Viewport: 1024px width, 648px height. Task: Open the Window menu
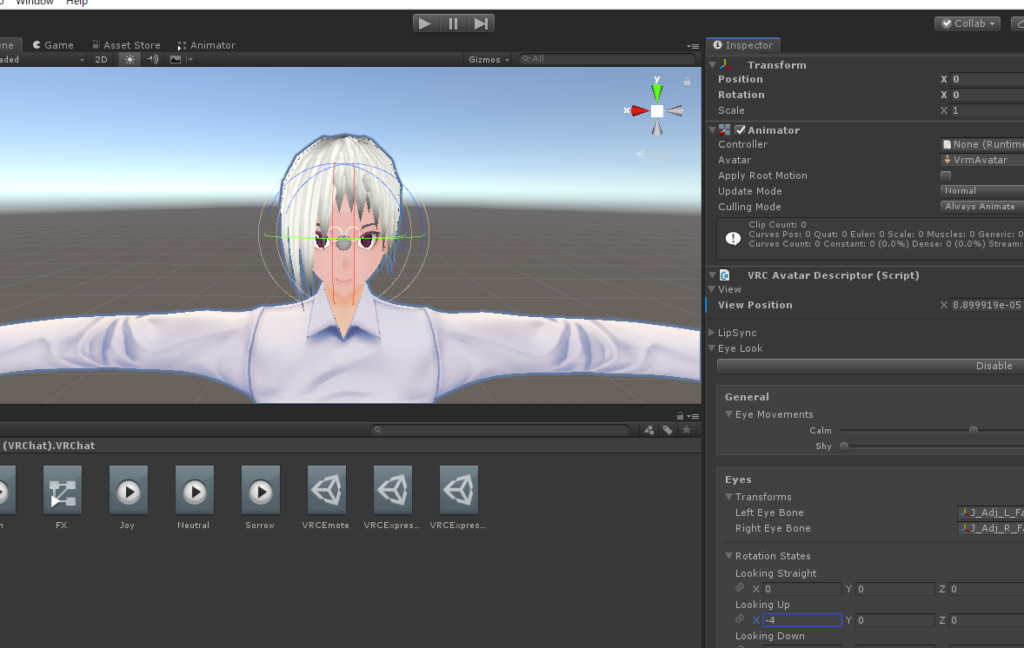coord(35,3)
